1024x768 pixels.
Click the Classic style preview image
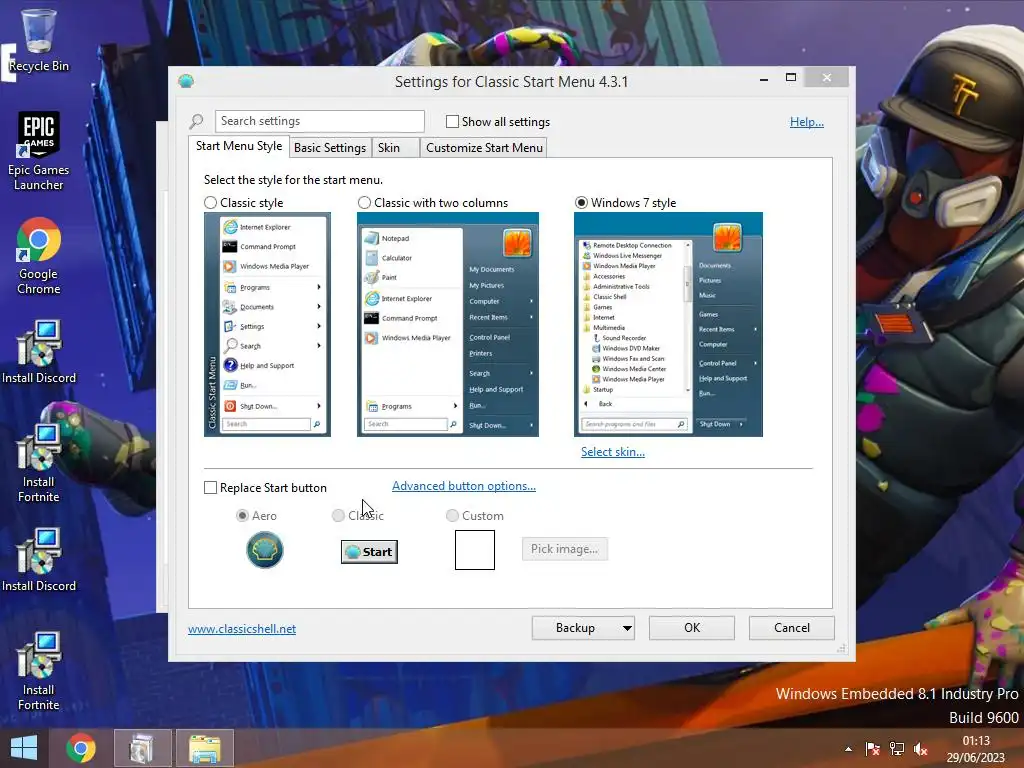tap(267, 325)
